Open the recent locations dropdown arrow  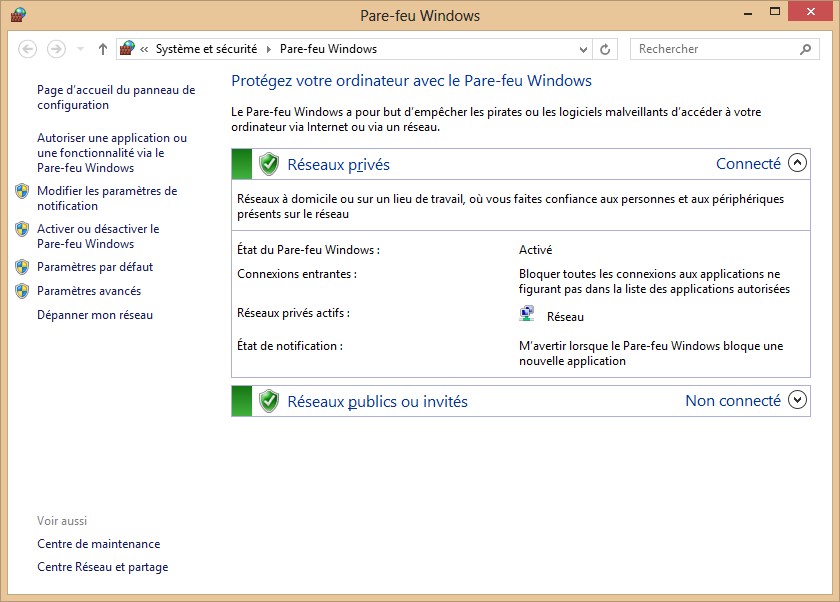(80, 49)
